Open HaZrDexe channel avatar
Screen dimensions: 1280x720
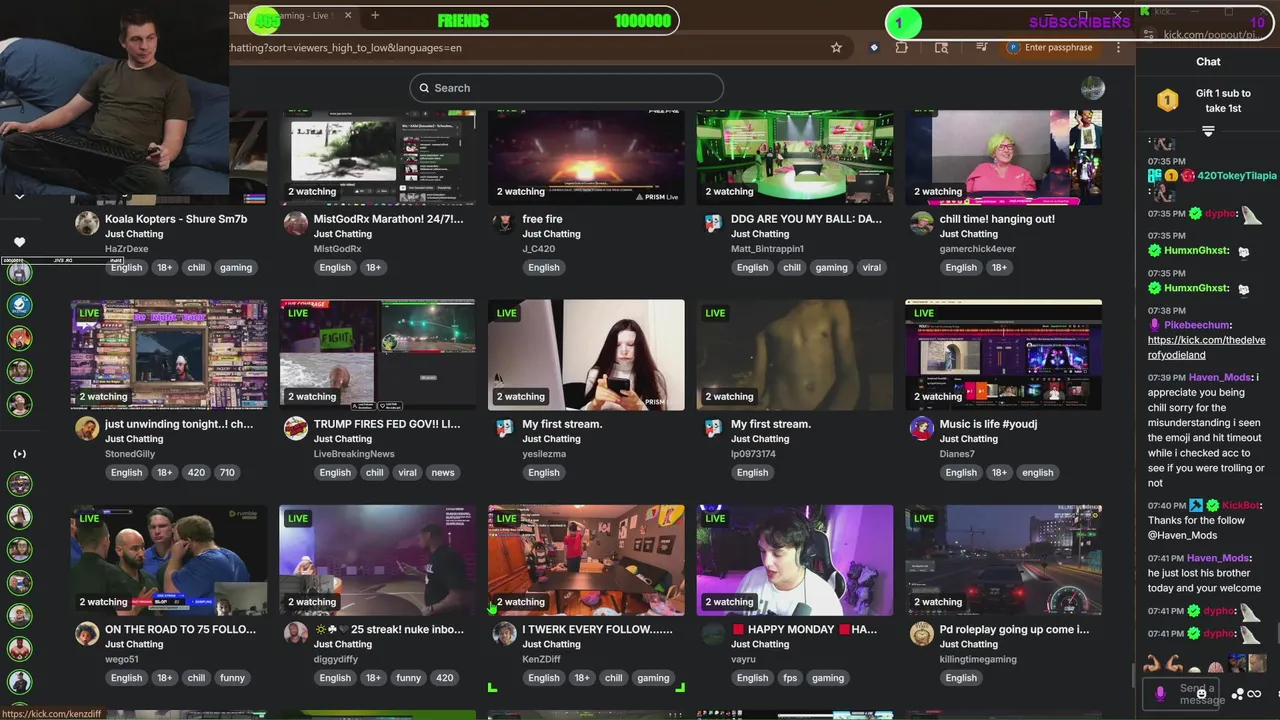pos(87,223)
